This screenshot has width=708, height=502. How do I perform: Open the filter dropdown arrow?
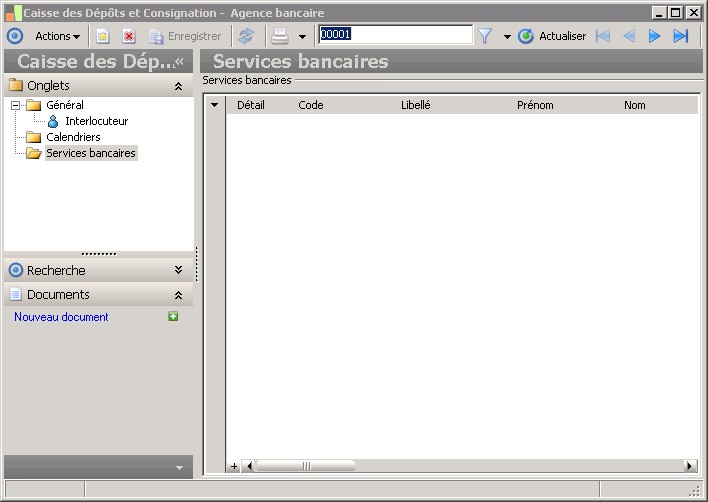[507, 37]
